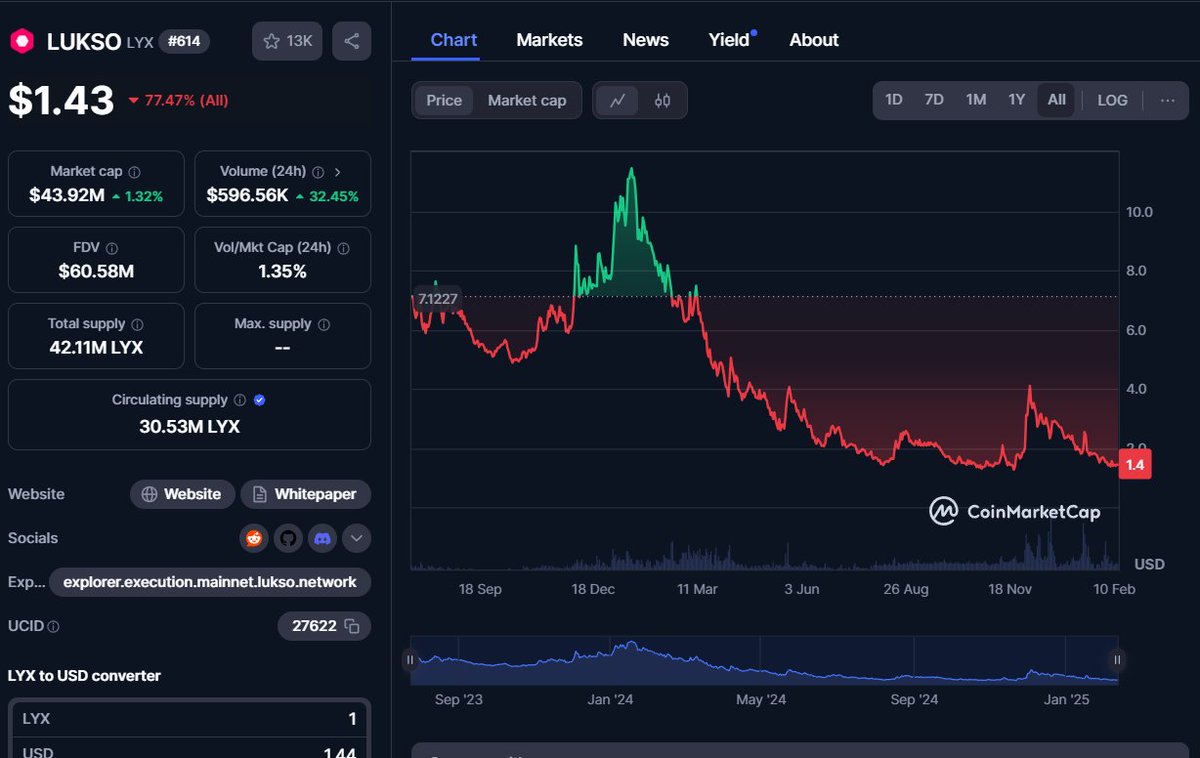Open the Whitepaper link

click(305, 494)
